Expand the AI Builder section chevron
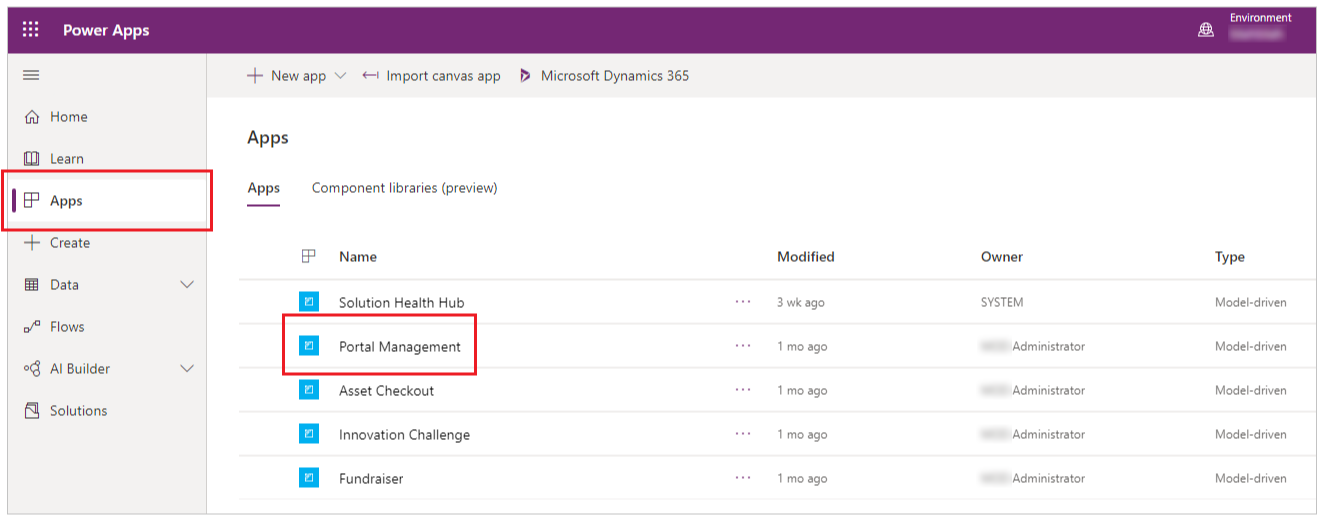The height and width of the screenshot is (521, 1325). (186, 369)
